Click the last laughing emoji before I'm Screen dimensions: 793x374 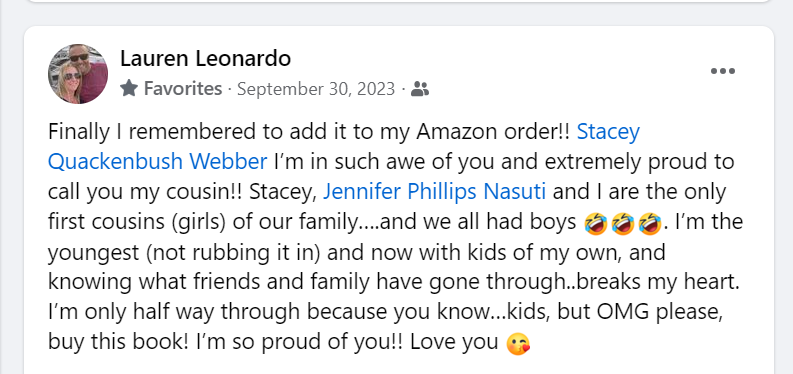649,223
